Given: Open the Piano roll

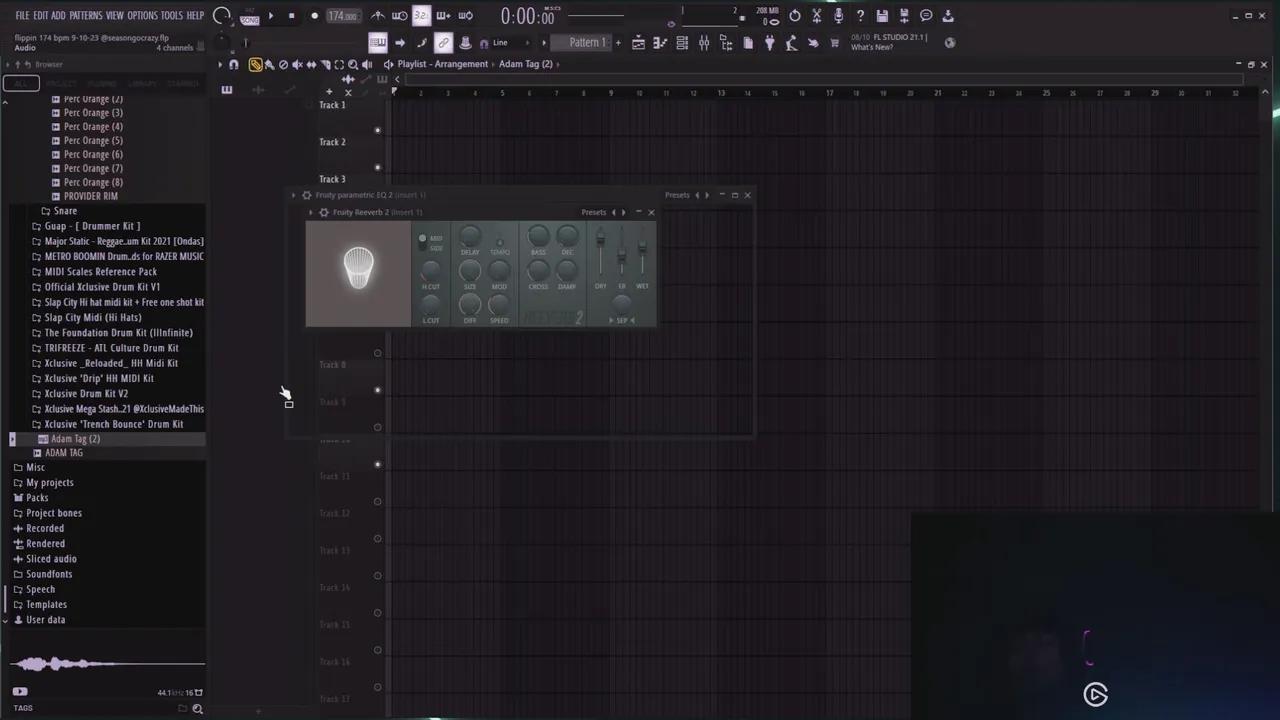Looking at the screenshot, I should [x=659, y=43].
